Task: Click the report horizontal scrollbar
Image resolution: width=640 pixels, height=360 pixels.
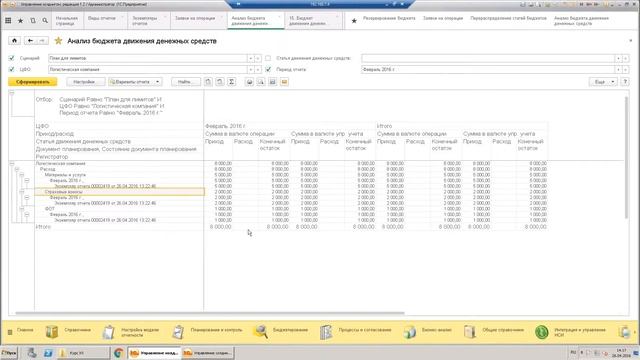Action: (210, 313)
